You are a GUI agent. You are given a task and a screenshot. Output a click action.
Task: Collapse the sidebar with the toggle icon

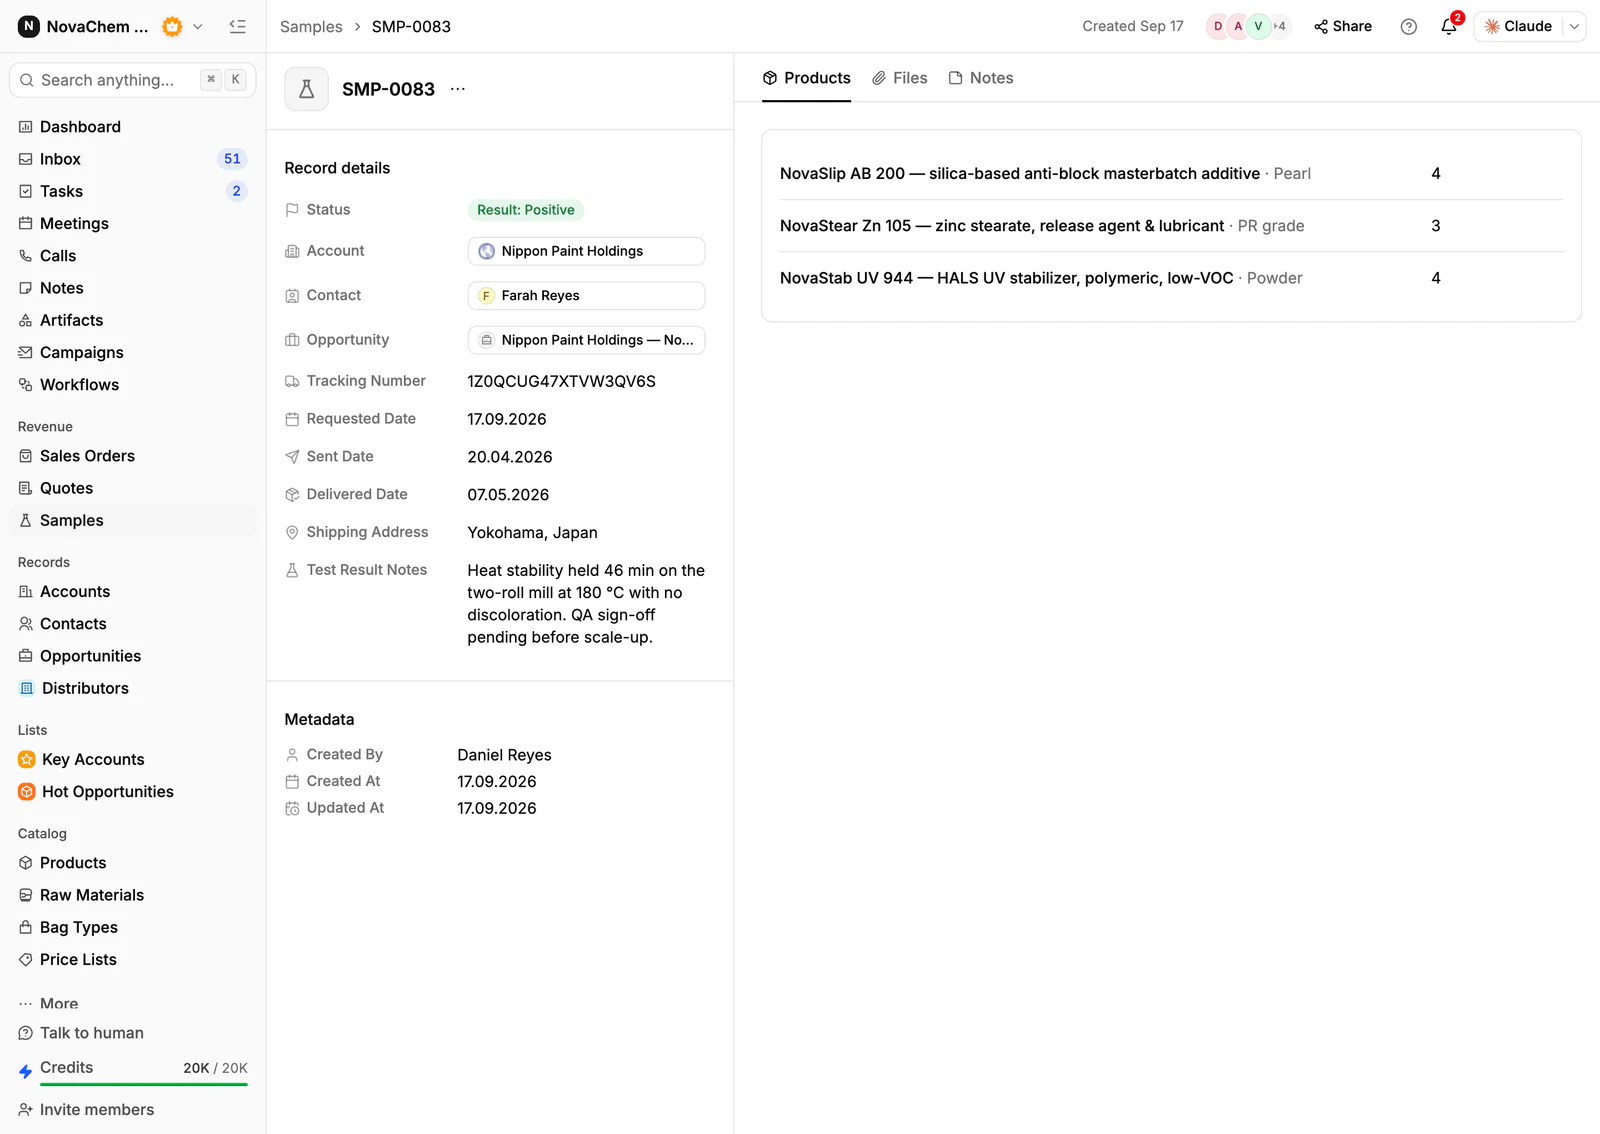(237, 27)
